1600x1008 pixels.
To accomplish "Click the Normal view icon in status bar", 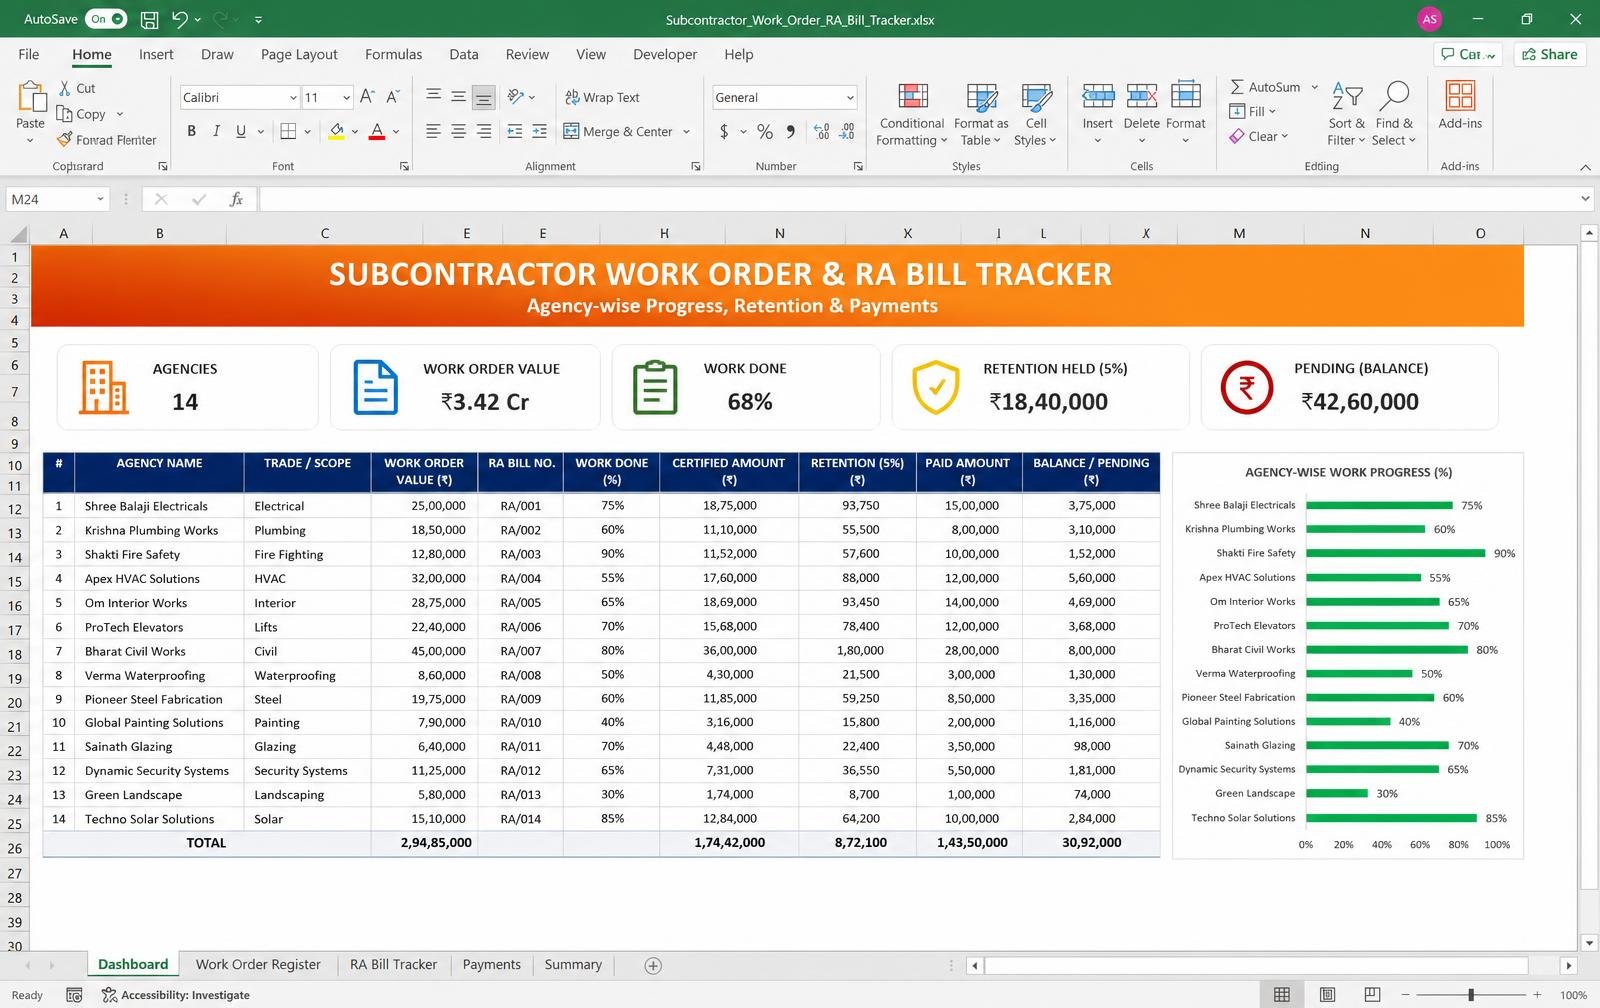I will tap(1281, 995).
